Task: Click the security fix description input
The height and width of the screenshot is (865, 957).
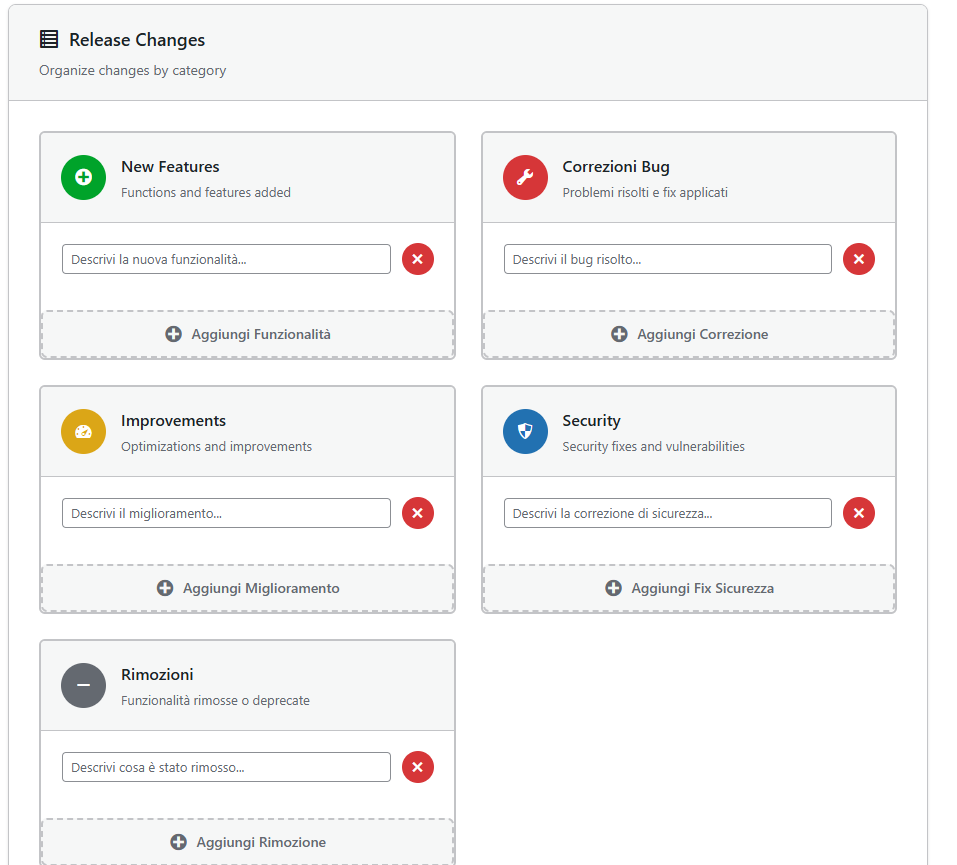Action: pyautogui.click(x=667, y=513)
